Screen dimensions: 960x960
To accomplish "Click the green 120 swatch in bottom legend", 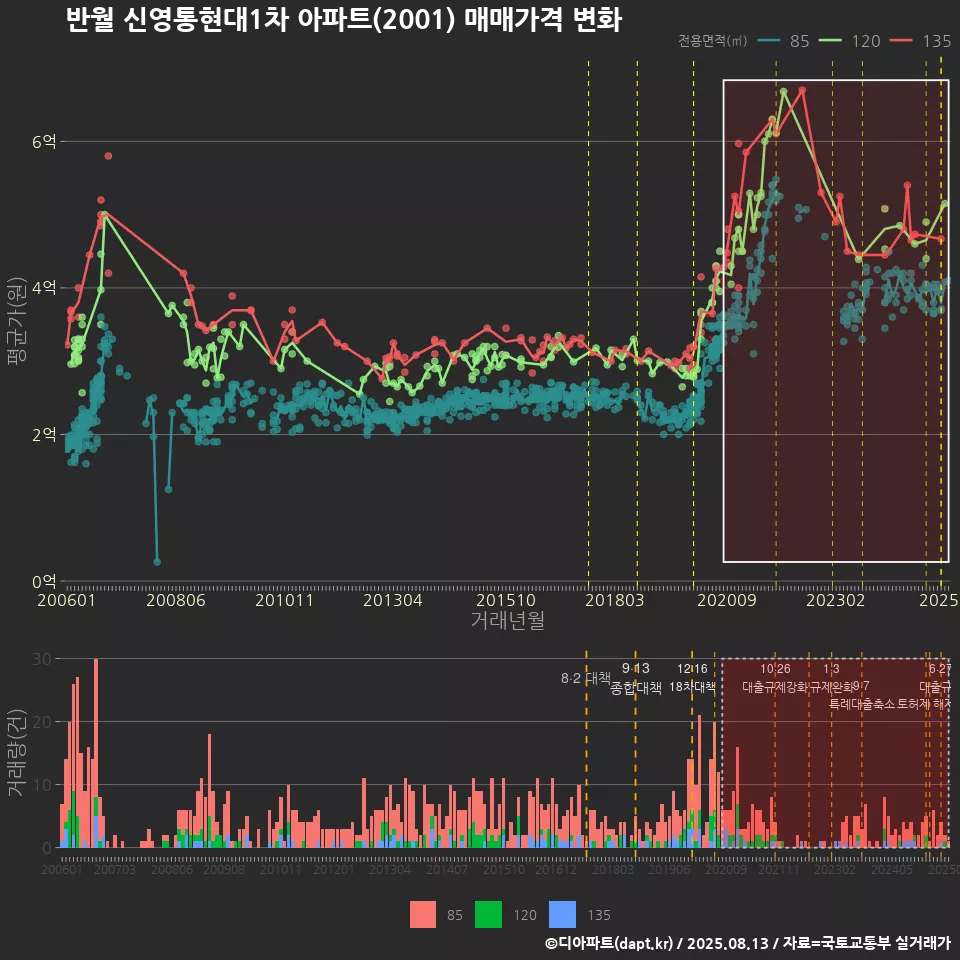I will [488, 915].
